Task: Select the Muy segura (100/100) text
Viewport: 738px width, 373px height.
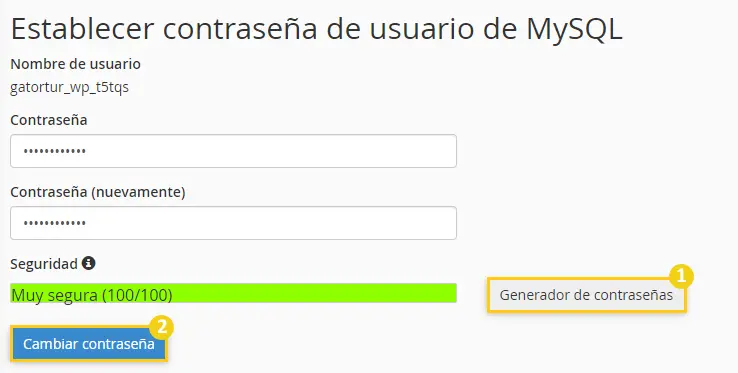Action: tap(92, 295)
